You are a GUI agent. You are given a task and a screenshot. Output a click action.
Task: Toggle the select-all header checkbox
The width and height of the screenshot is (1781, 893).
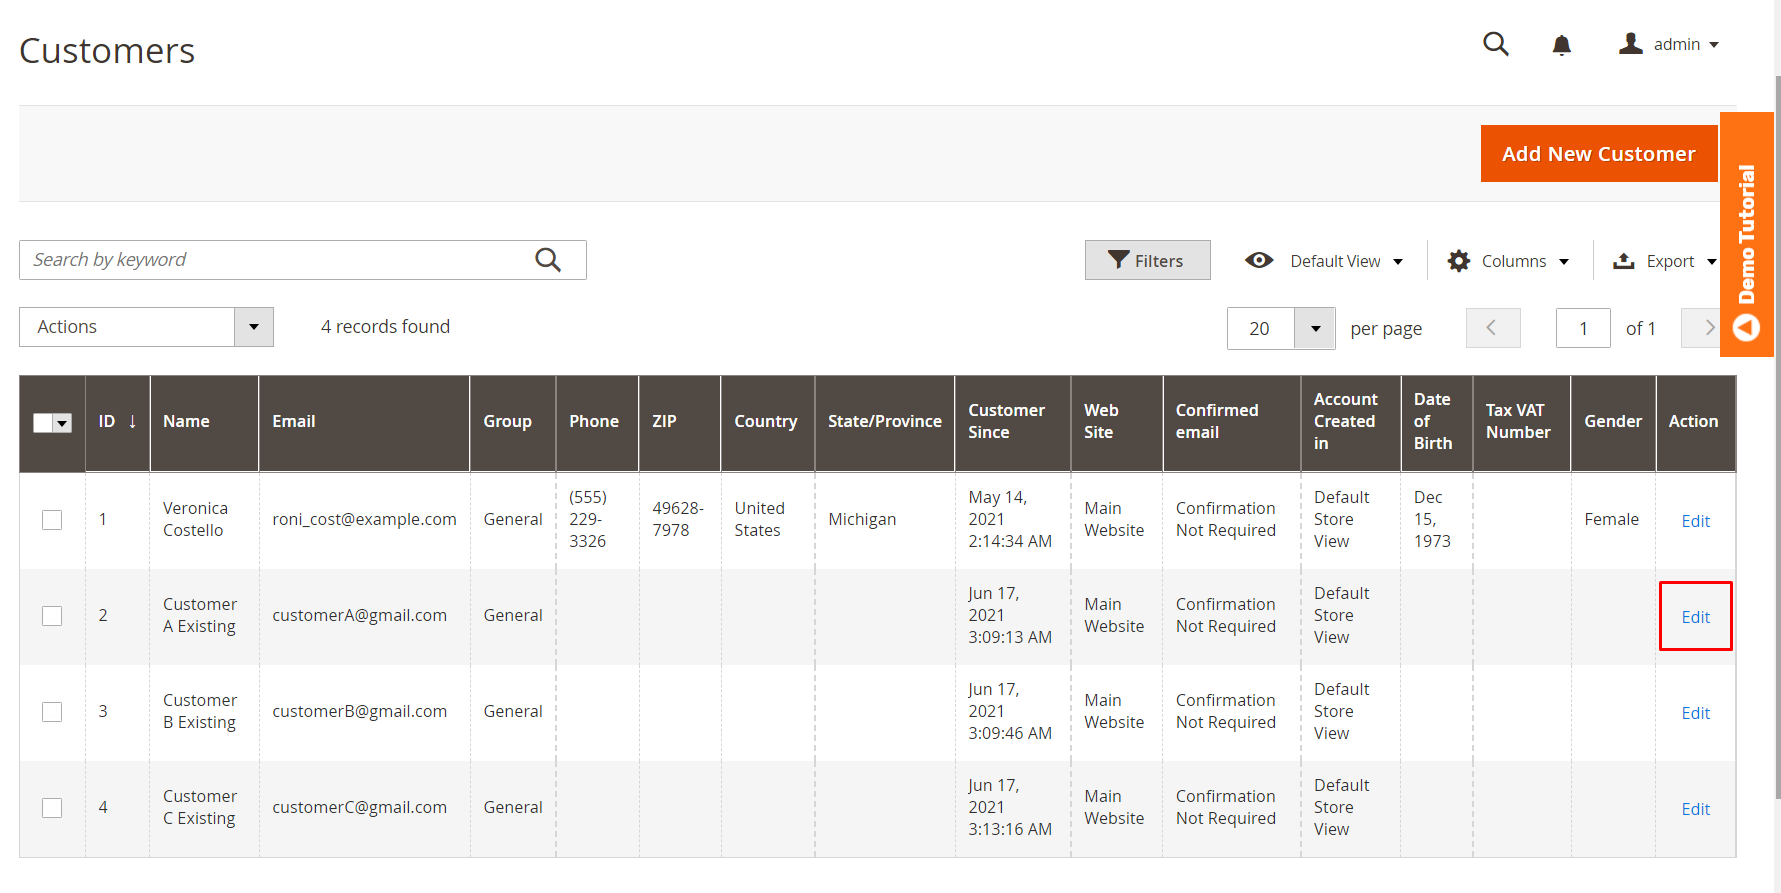[43, 423]
